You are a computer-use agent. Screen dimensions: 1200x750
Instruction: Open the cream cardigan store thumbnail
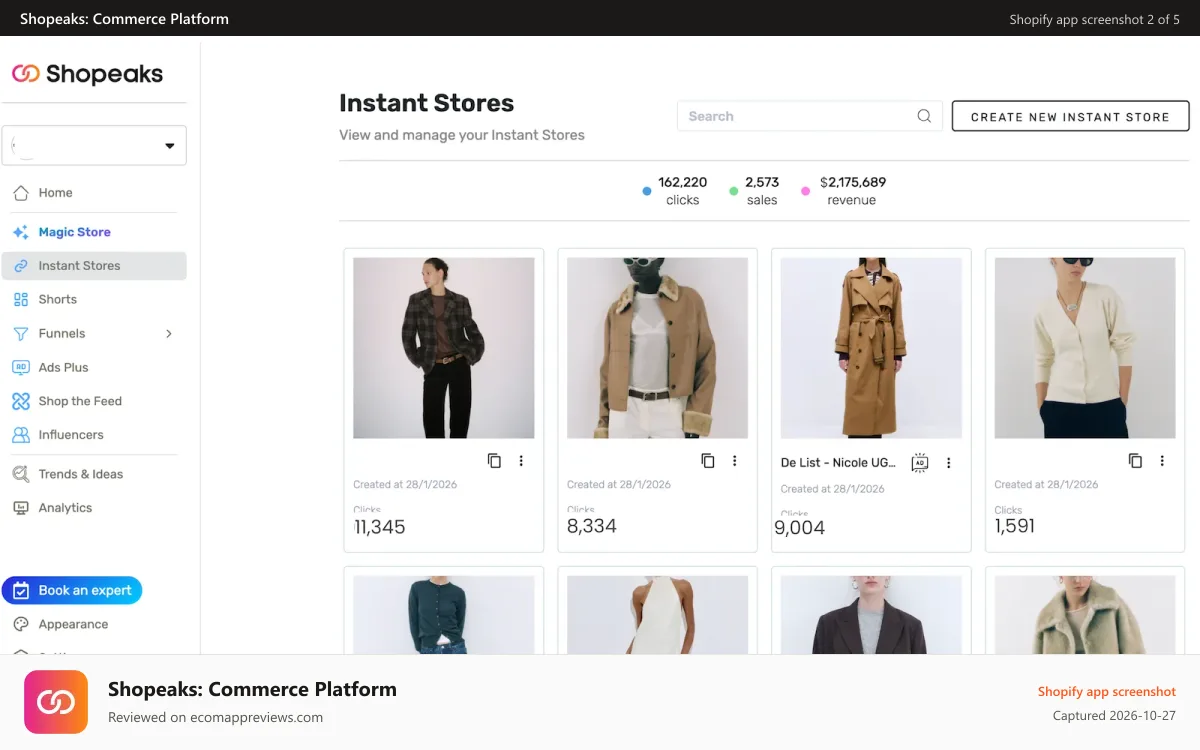[1085, 348]
